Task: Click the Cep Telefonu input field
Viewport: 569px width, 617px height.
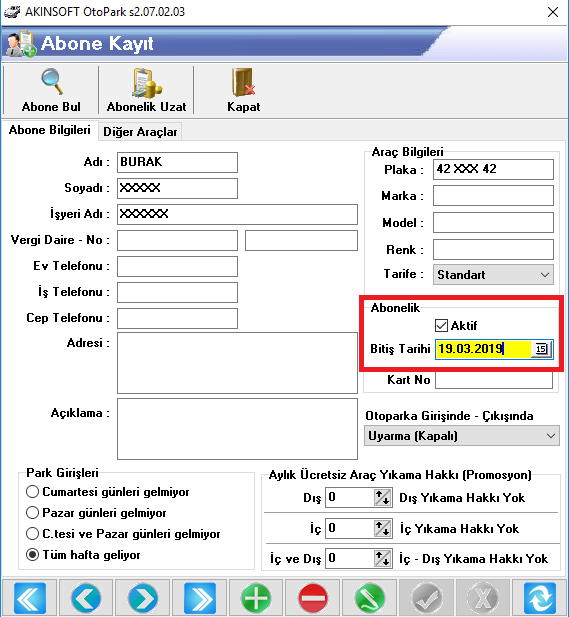Action: (177, 318)
